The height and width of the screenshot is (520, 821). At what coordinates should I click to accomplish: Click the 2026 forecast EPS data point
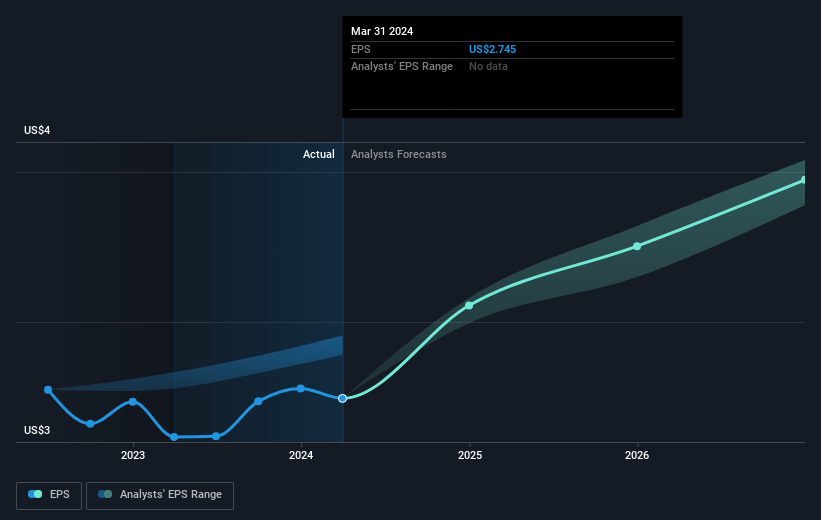pyautogui.click(x=637, y=246)
